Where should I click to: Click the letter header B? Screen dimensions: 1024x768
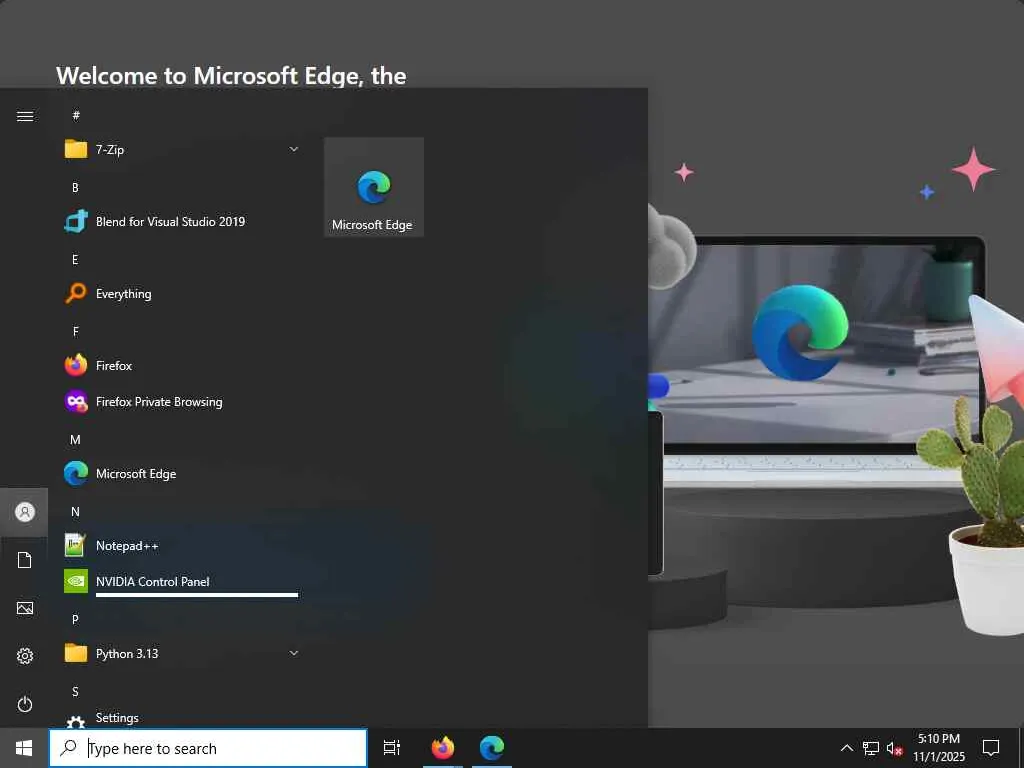[75, 187]
